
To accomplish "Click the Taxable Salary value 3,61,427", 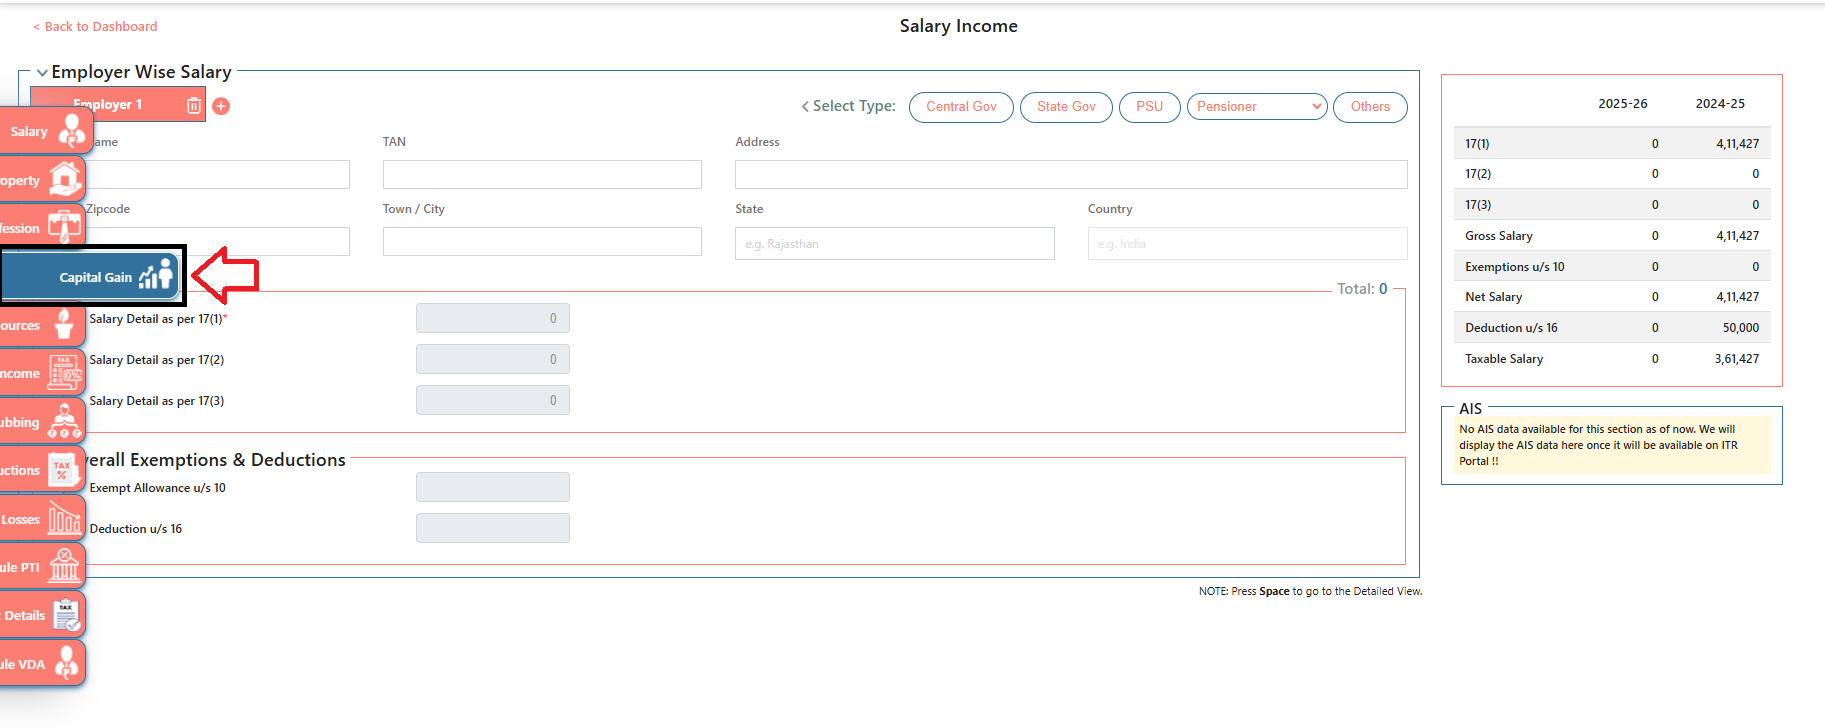I will click(x=1736, y=359).
